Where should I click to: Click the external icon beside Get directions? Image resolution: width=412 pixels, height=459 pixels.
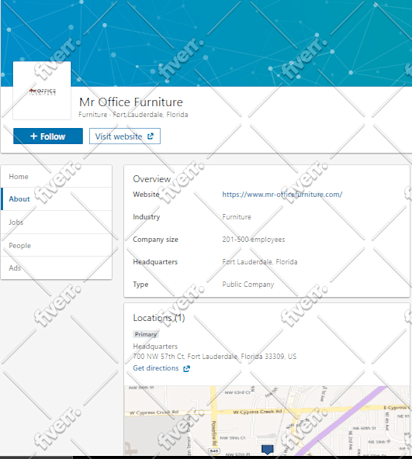186,368
